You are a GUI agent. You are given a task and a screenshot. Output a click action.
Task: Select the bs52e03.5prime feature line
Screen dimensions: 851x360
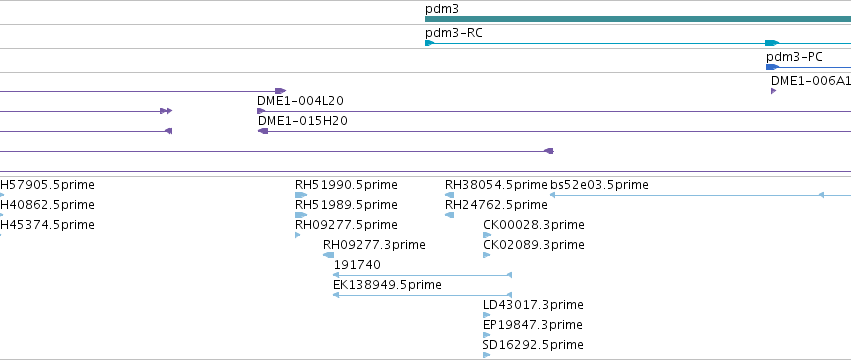point(700,195)
